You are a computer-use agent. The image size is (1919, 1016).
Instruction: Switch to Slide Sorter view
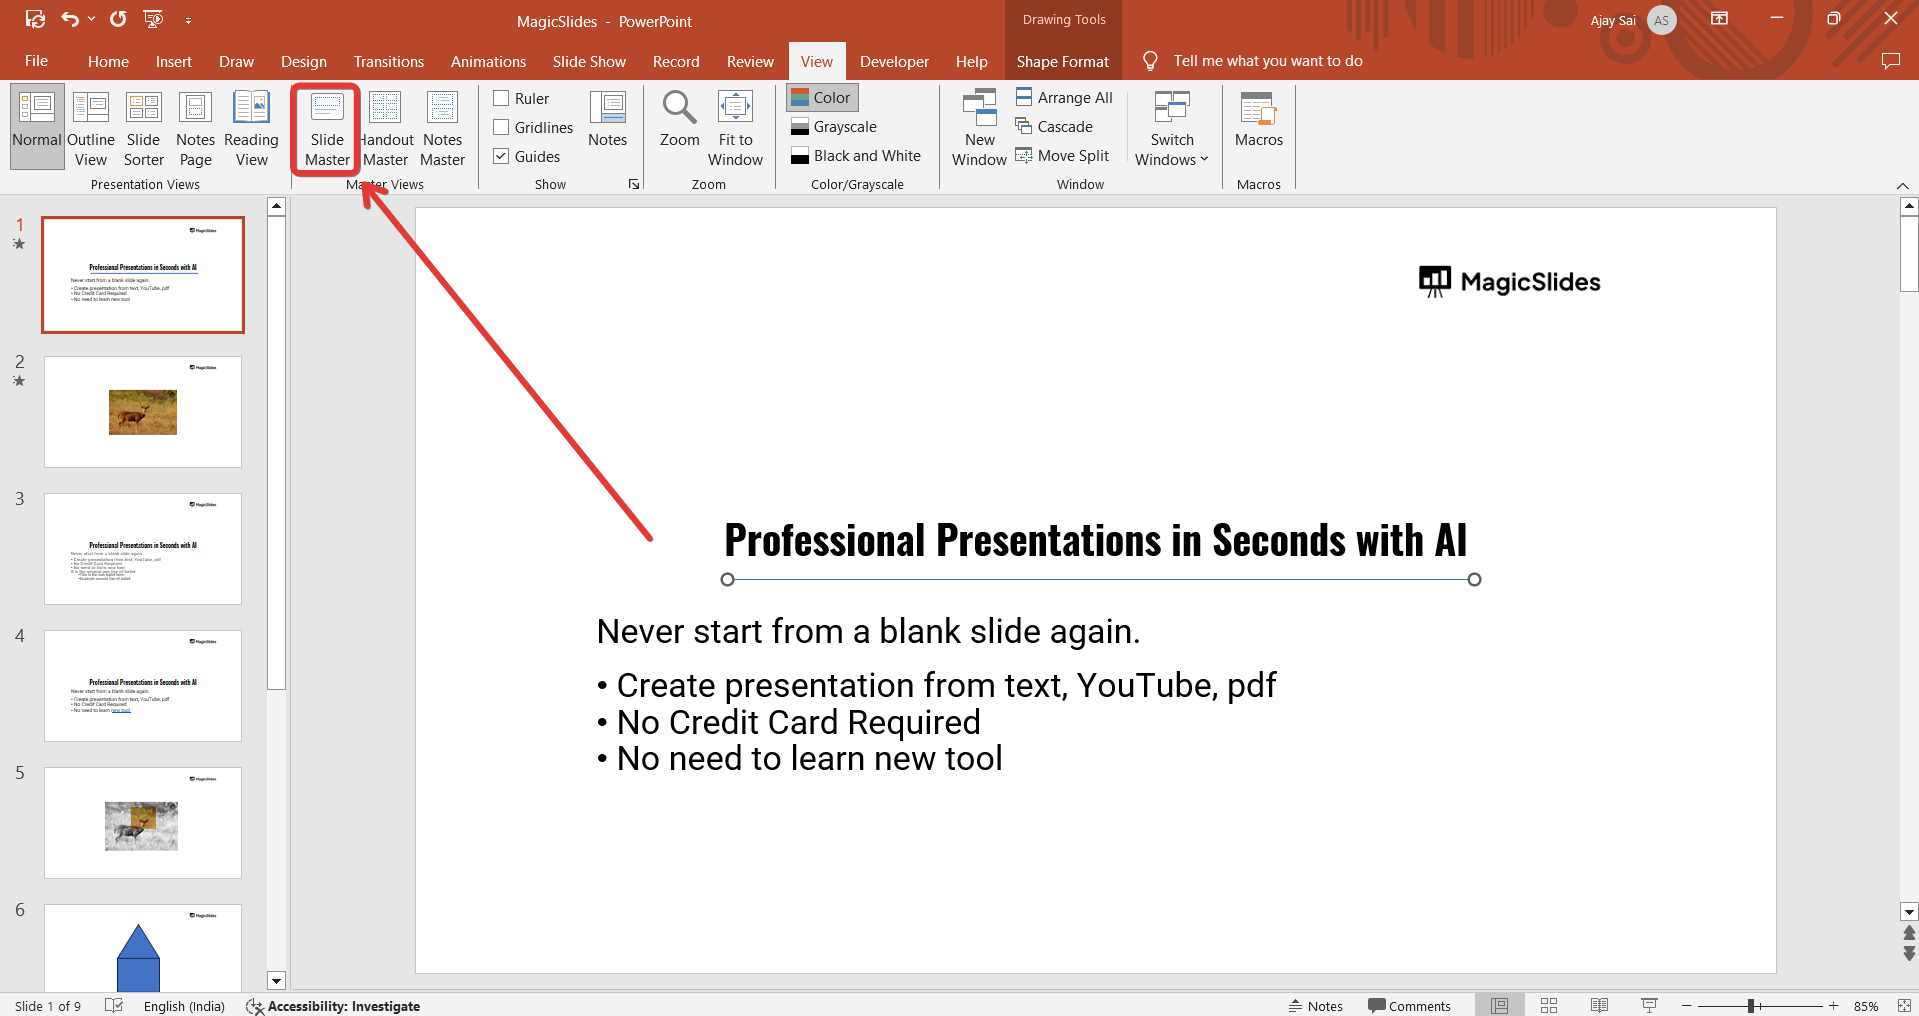point(143,128)
